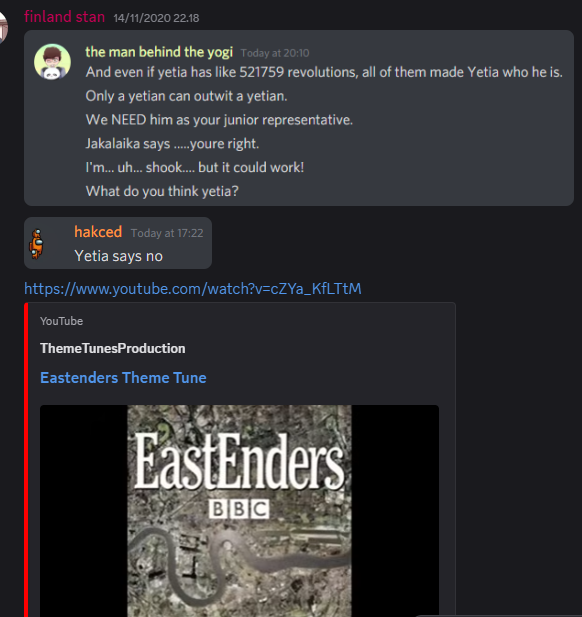Click the 'What do you think yetia?' line
Image resolution: width=582 pixels, height=617 pixels.
(162, 191)
